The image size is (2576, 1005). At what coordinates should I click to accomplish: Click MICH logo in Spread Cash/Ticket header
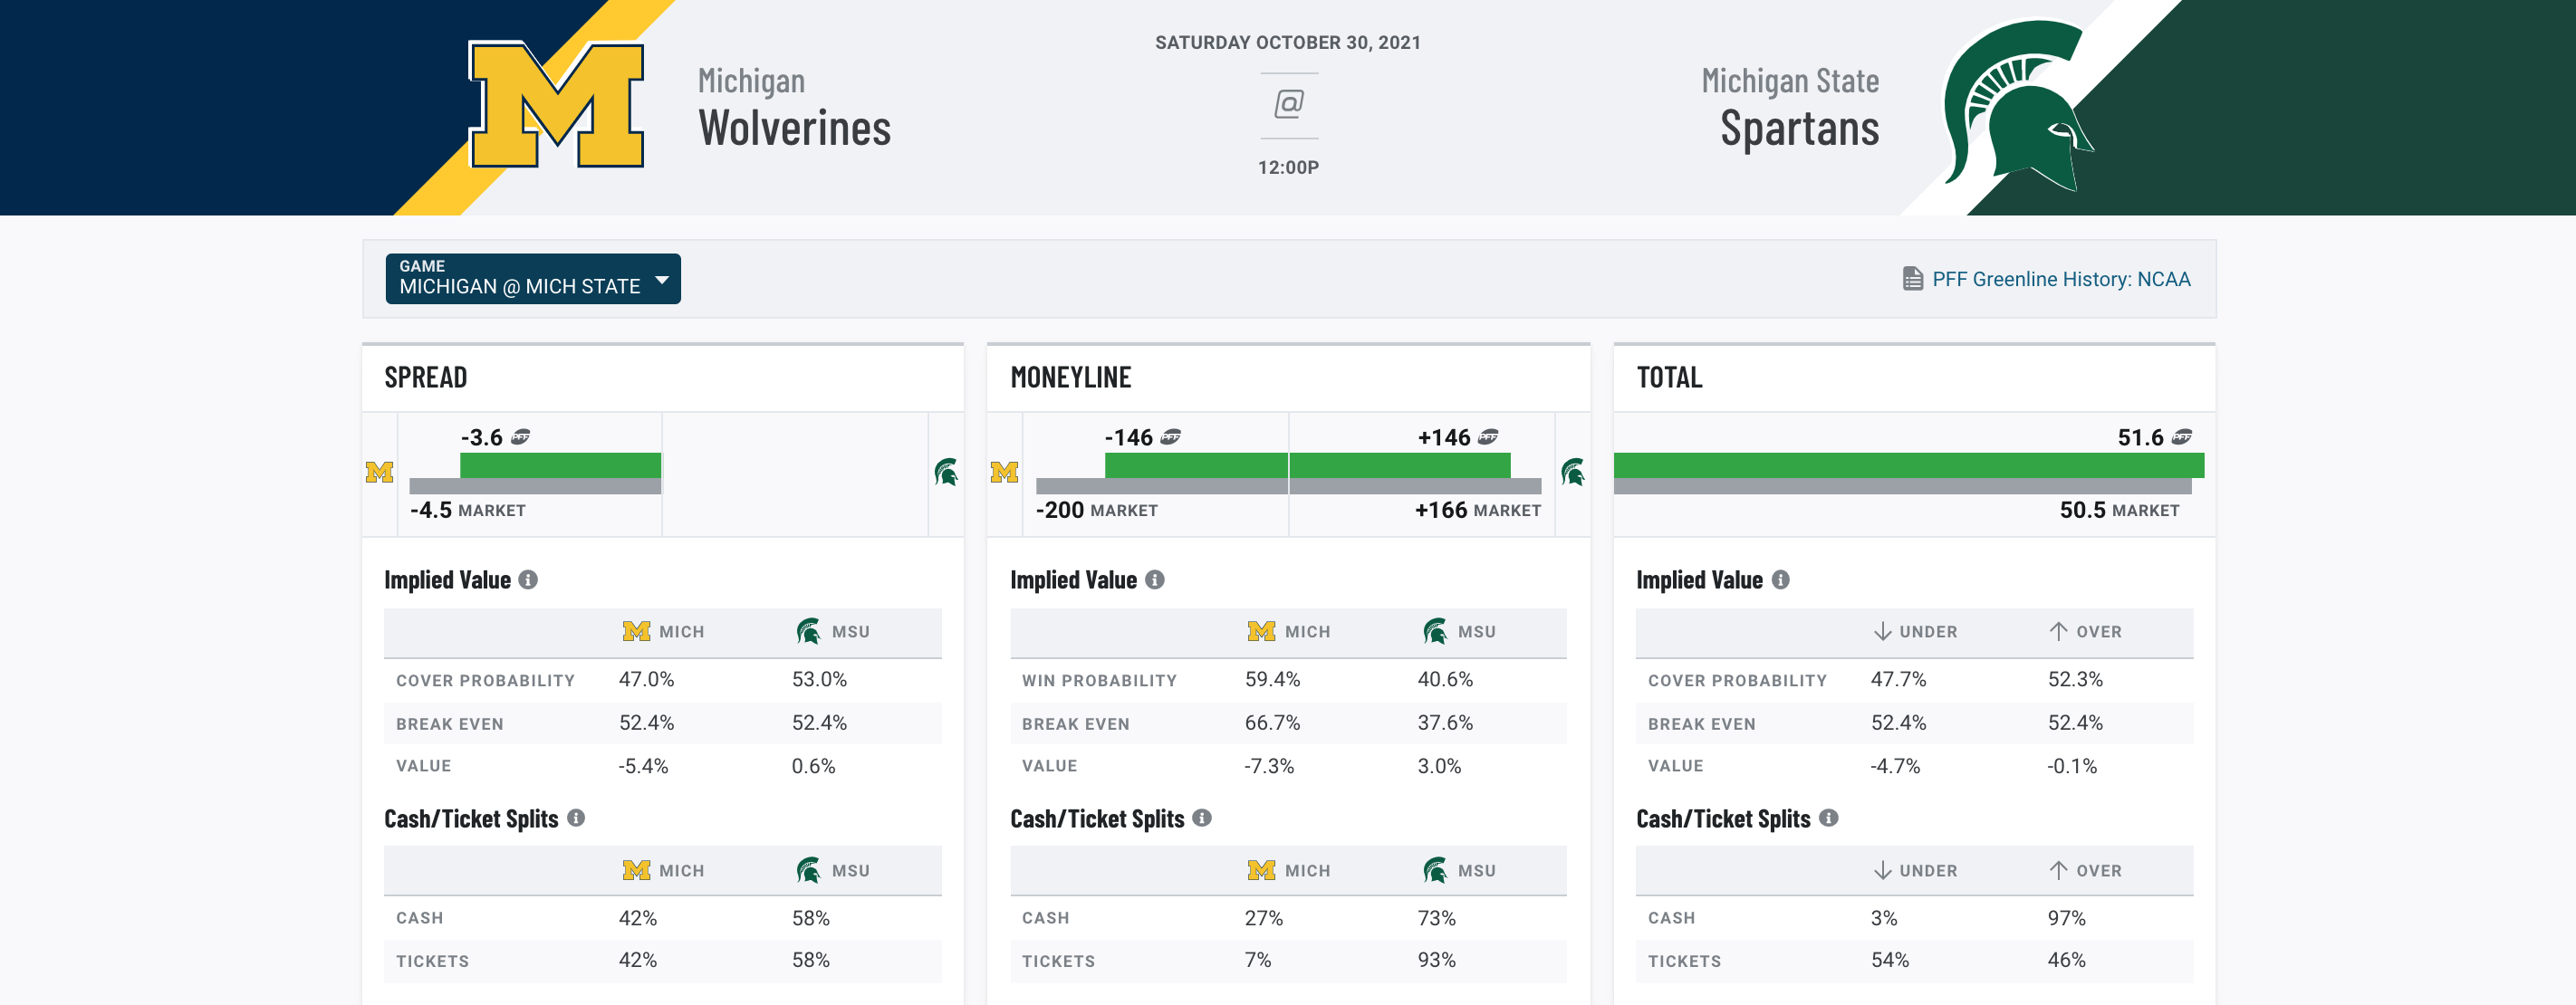[636, 871]
